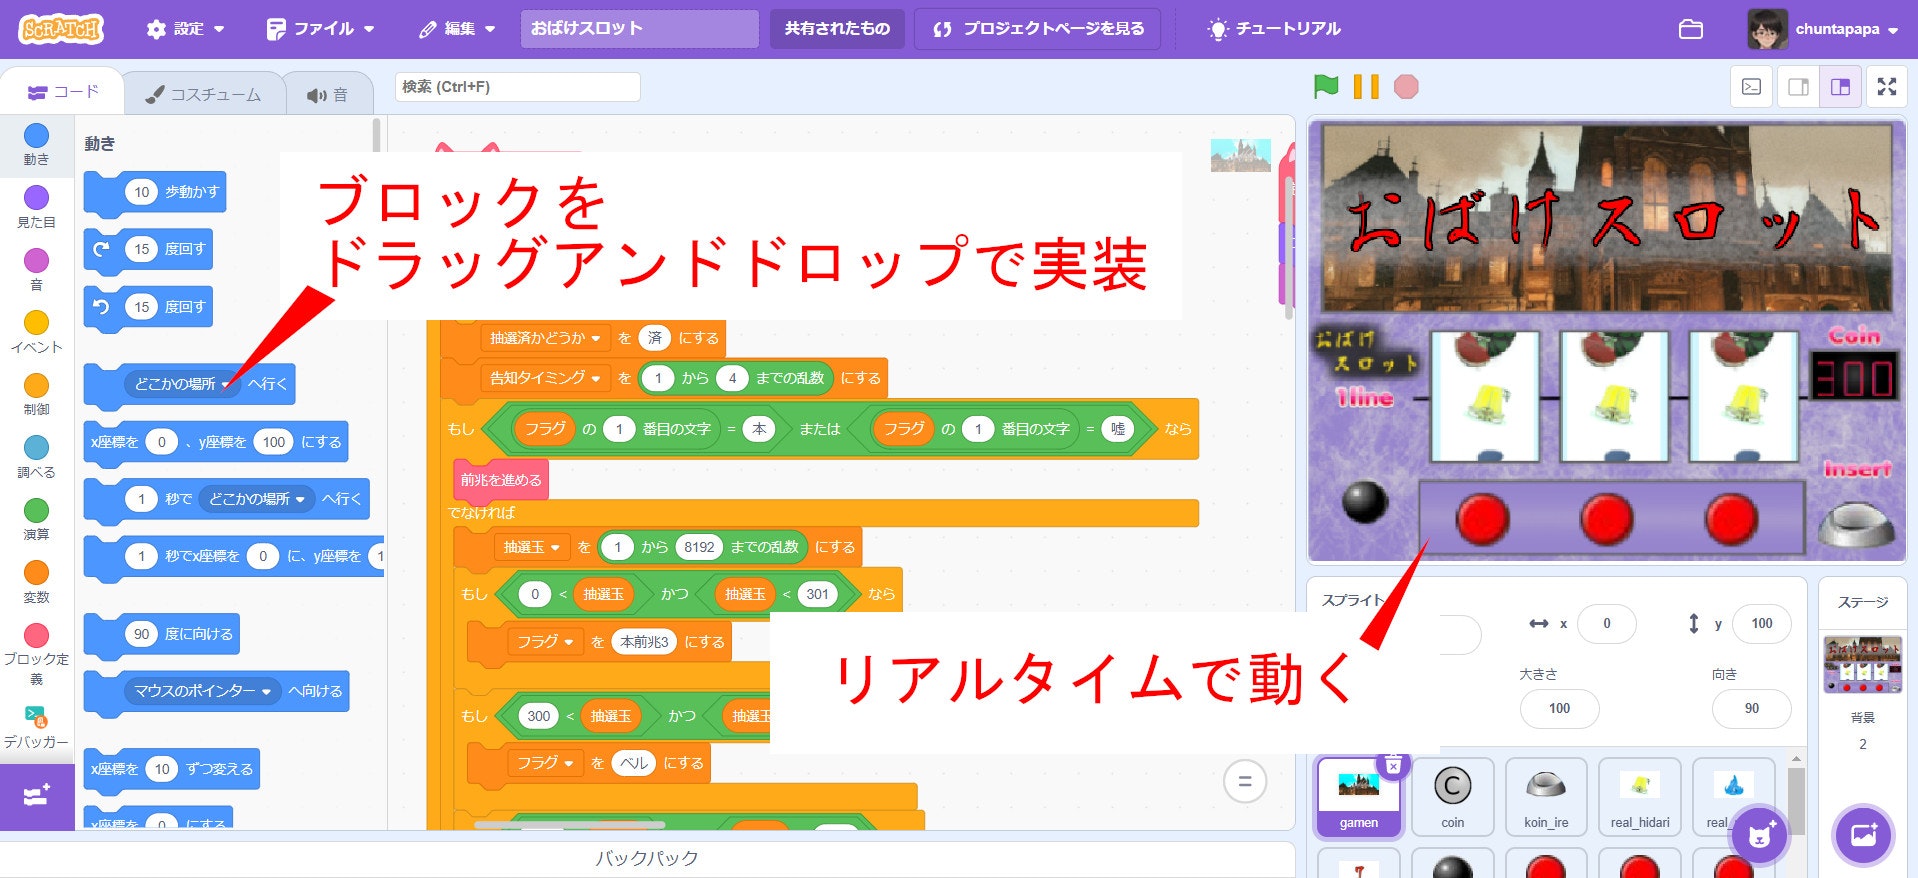Click the 共有されたもの button
Image resolution: width=1918 pixels, height=878 pixels.
point(837,29)
